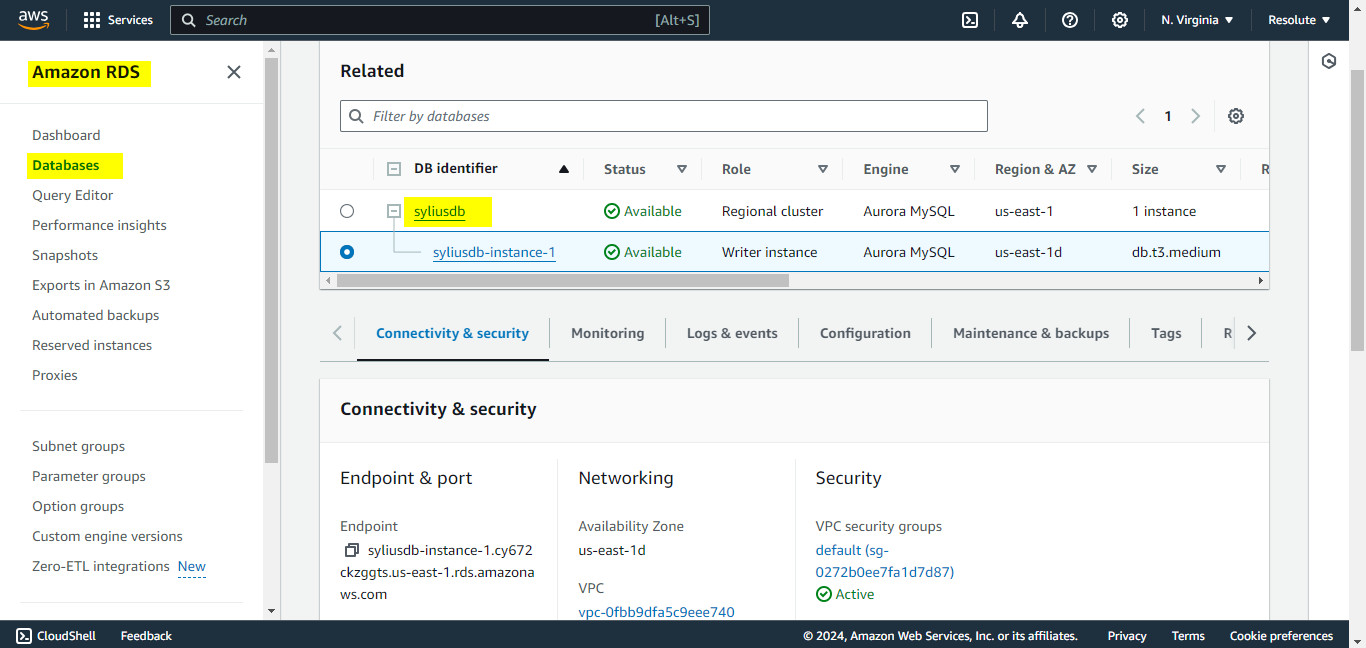Image resolution: width=1366 pixels, height=648 pixels.
Task: Open the Services grid menu
Action: [118, 20]
